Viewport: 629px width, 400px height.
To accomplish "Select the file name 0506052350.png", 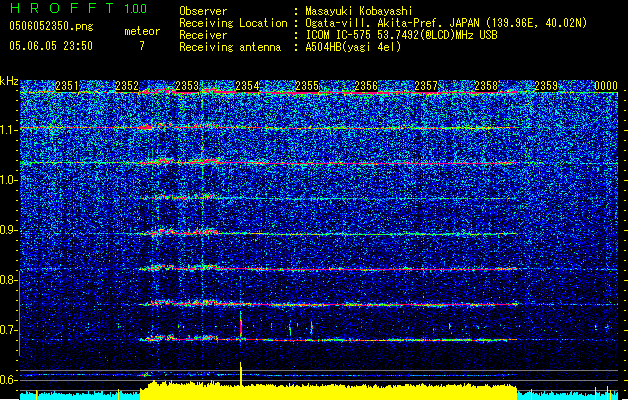I will click(51, 26).
